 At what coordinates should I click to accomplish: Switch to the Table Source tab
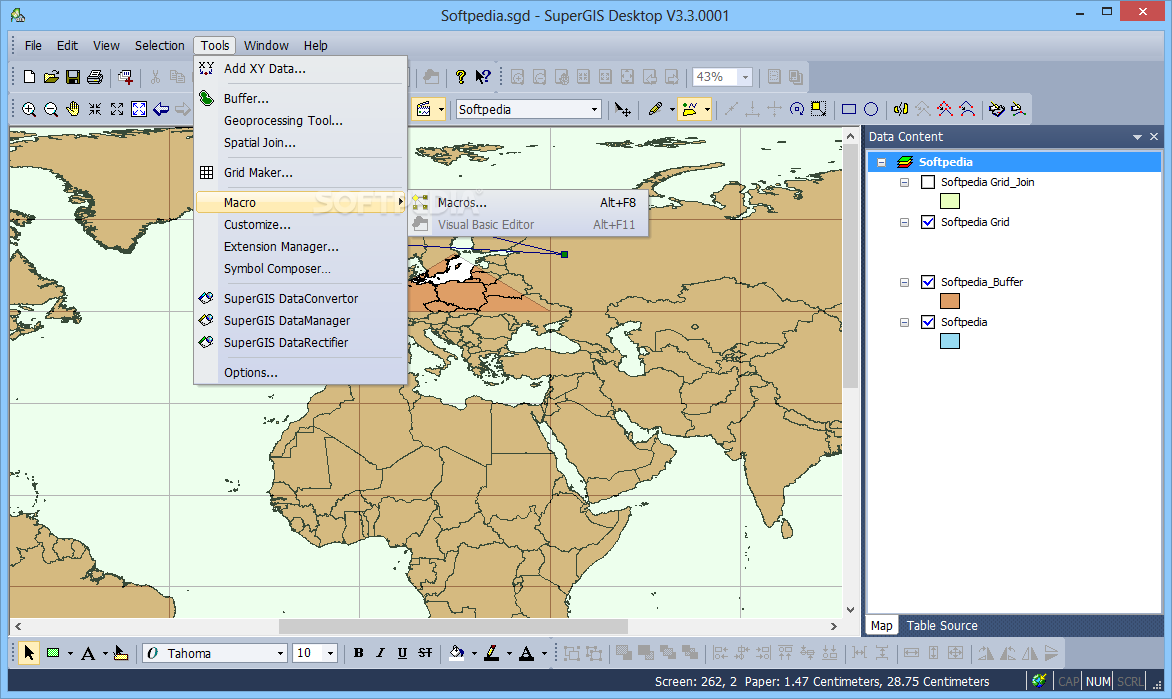pyautogui.click(x=942, y=626)
